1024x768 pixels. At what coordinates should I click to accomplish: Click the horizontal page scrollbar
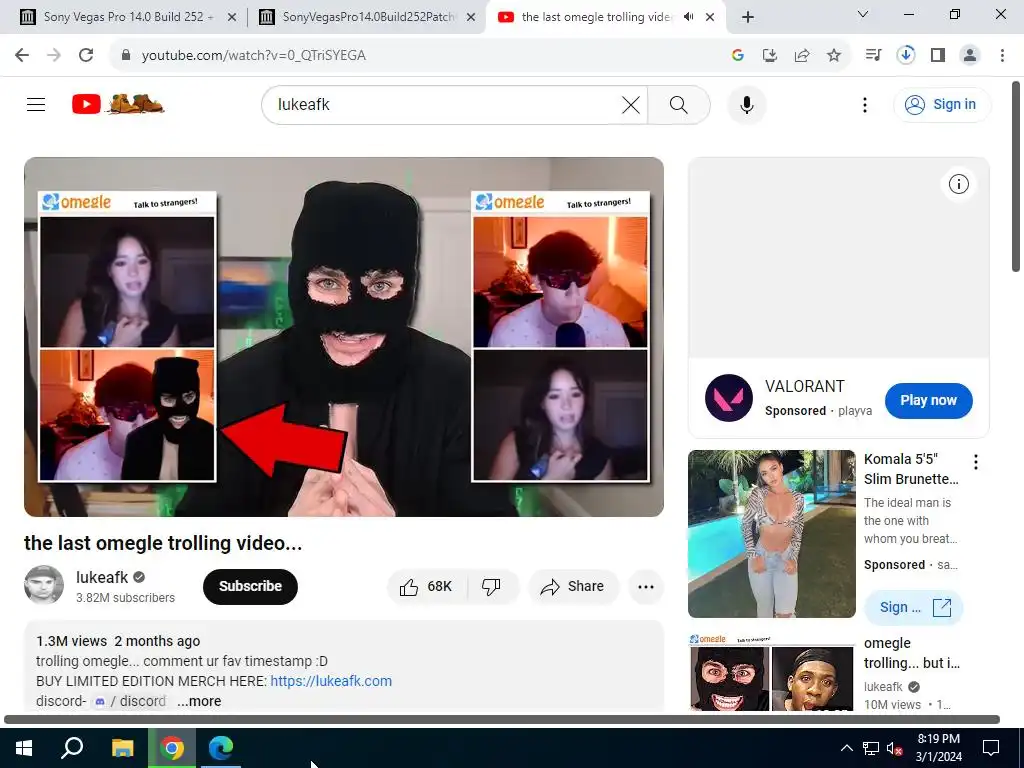click(502, 720)
